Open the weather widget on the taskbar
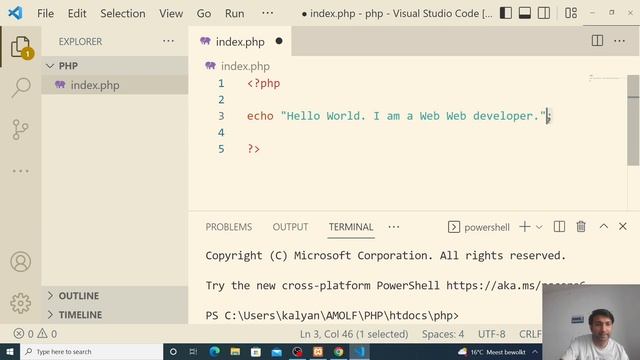This screenshot has height=360, width=640. 491,351
